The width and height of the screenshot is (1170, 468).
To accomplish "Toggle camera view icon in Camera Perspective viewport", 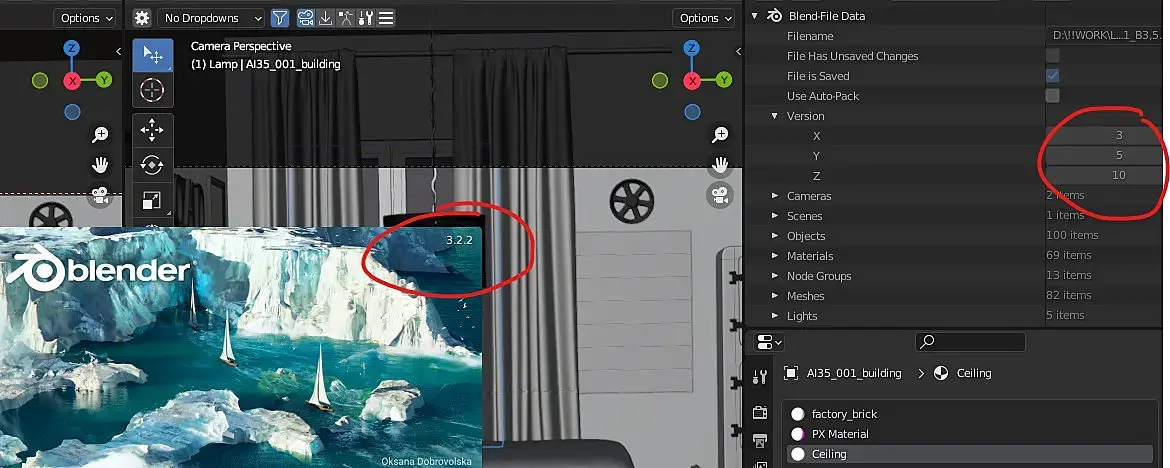I will tap(719, 195).
